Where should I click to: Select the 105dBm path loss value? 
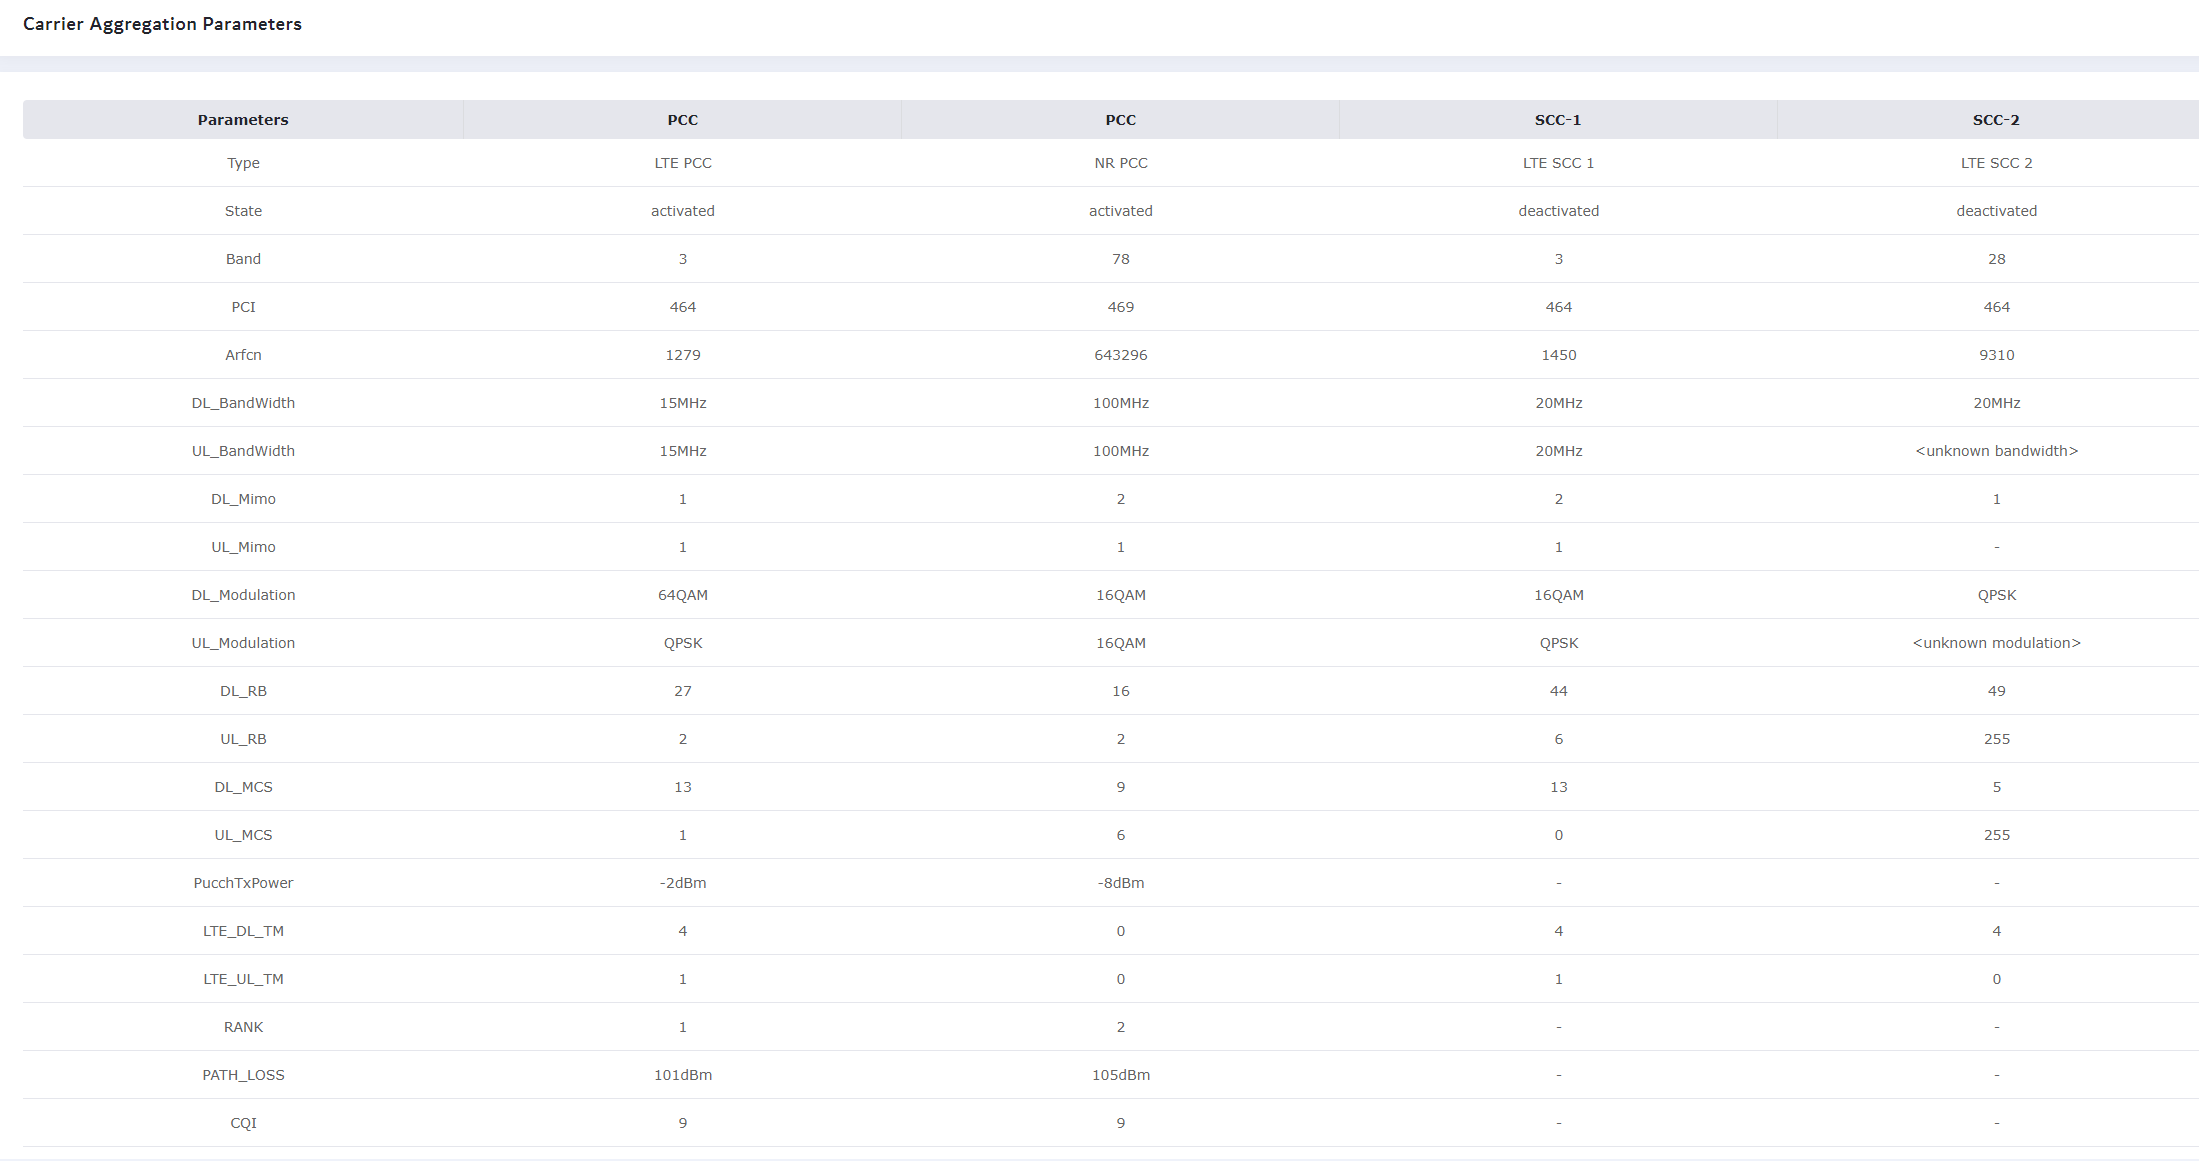pos(1121,1075)
